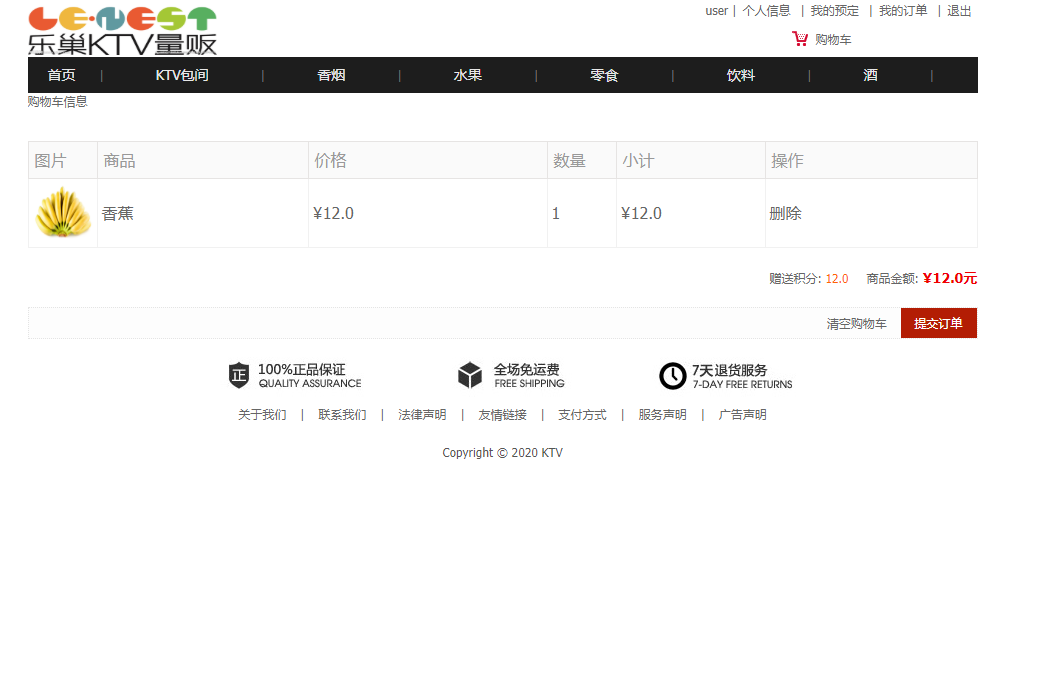Open the 水果 category
The width and height of the screenshot is (1047, 688).
click(469, 74)
